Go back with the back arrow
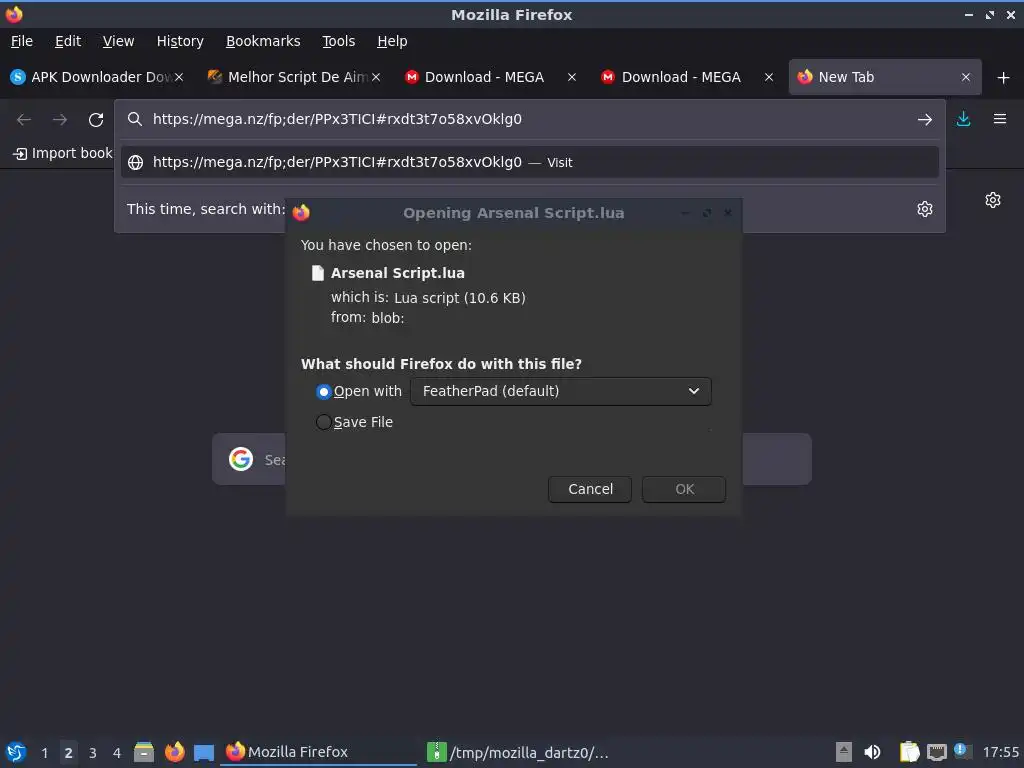 24,120
